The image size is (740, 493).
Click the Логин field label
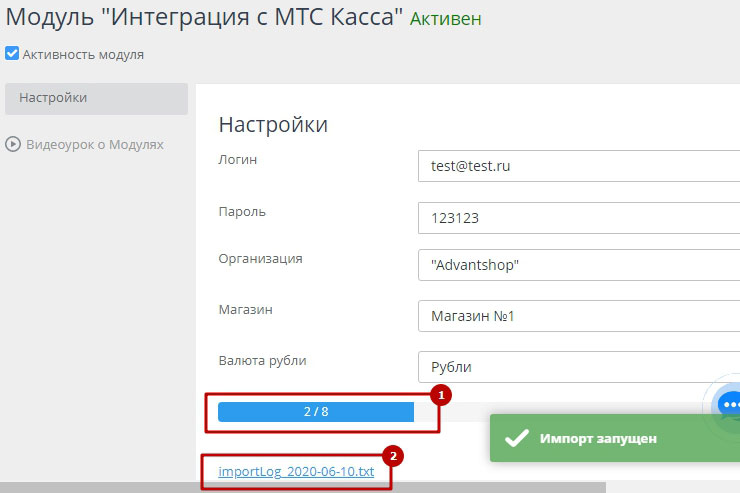[237, 160]
